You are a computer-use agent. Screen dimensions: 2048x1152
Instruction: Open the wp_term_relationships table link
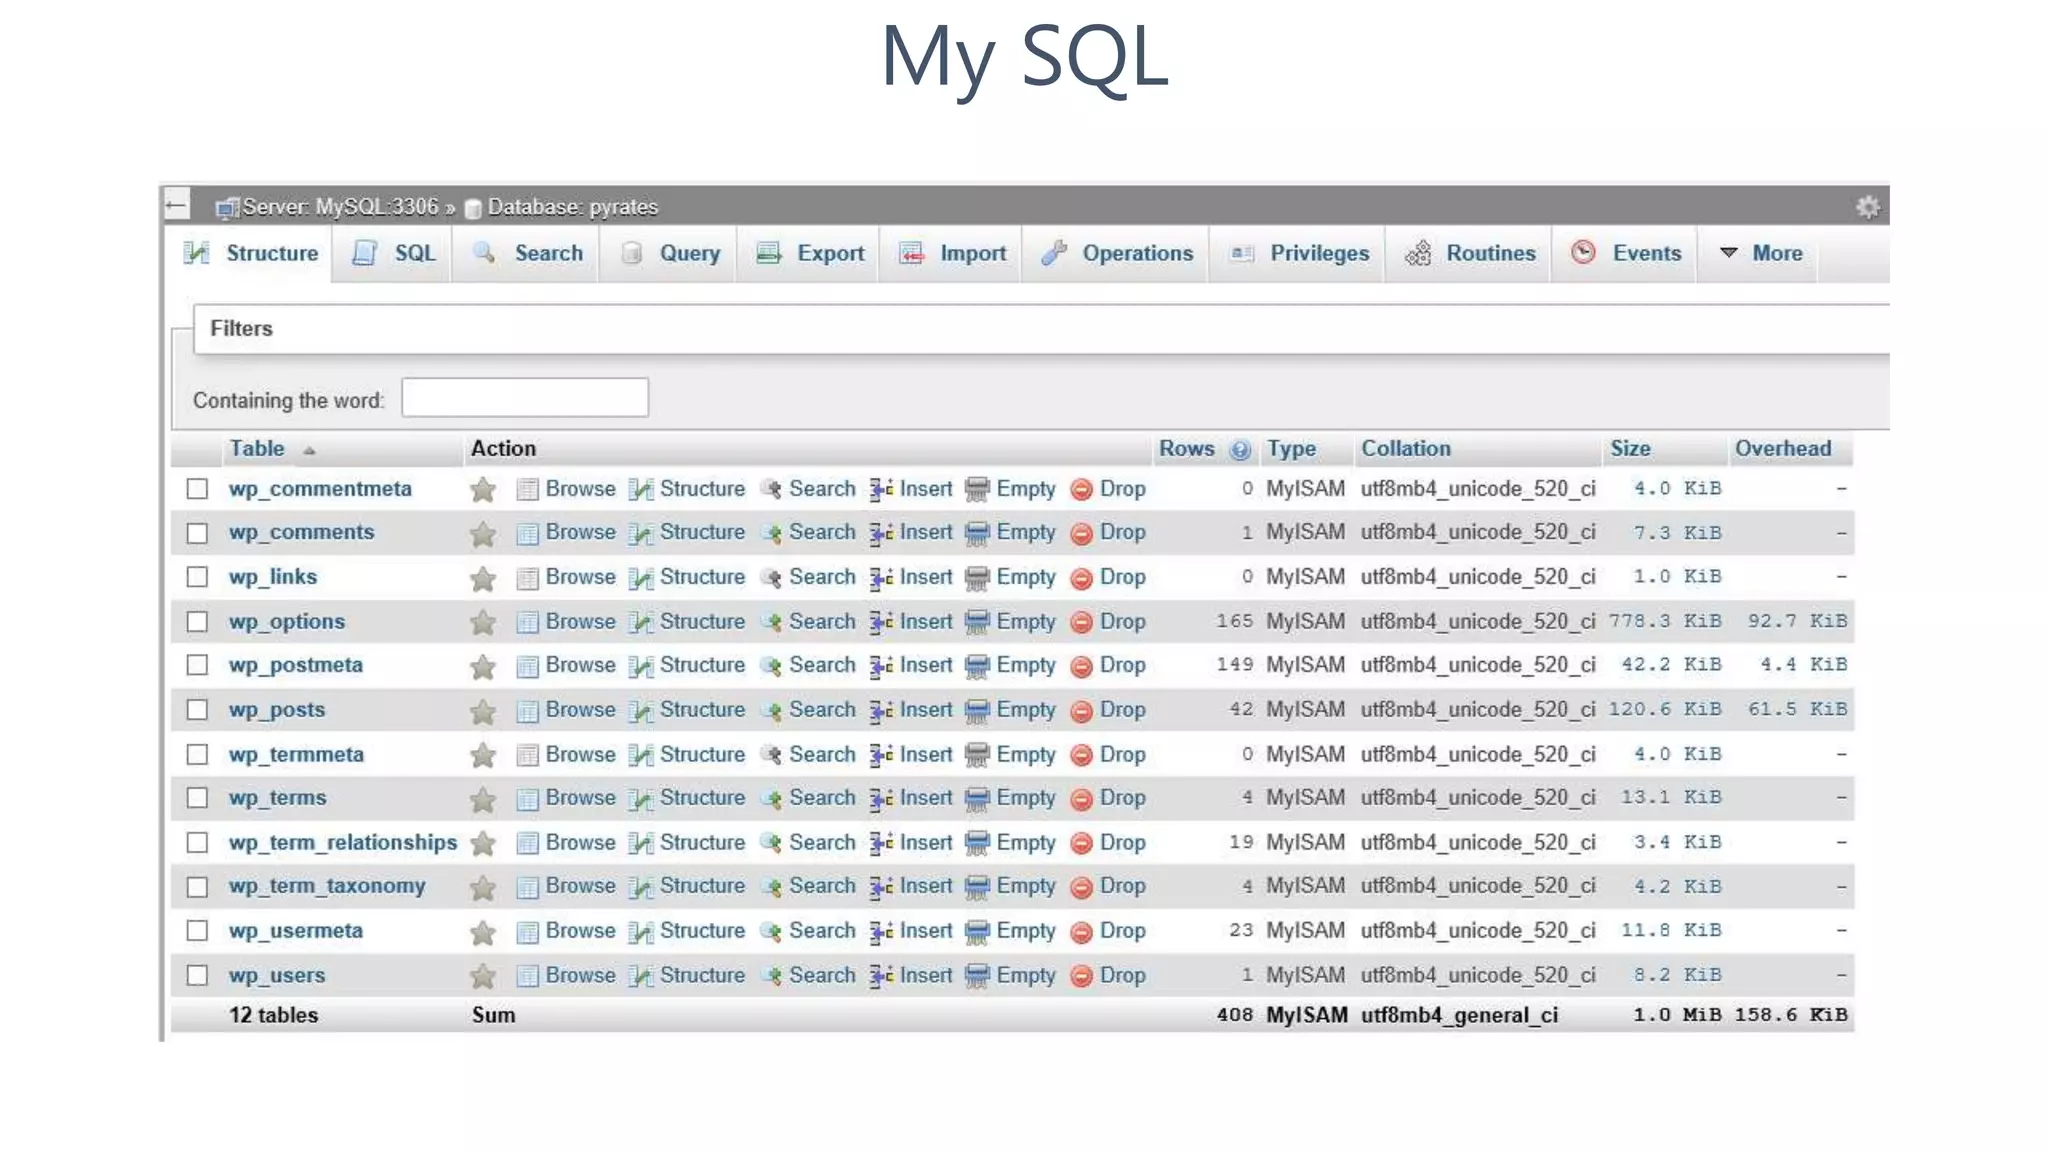[343, 843]
